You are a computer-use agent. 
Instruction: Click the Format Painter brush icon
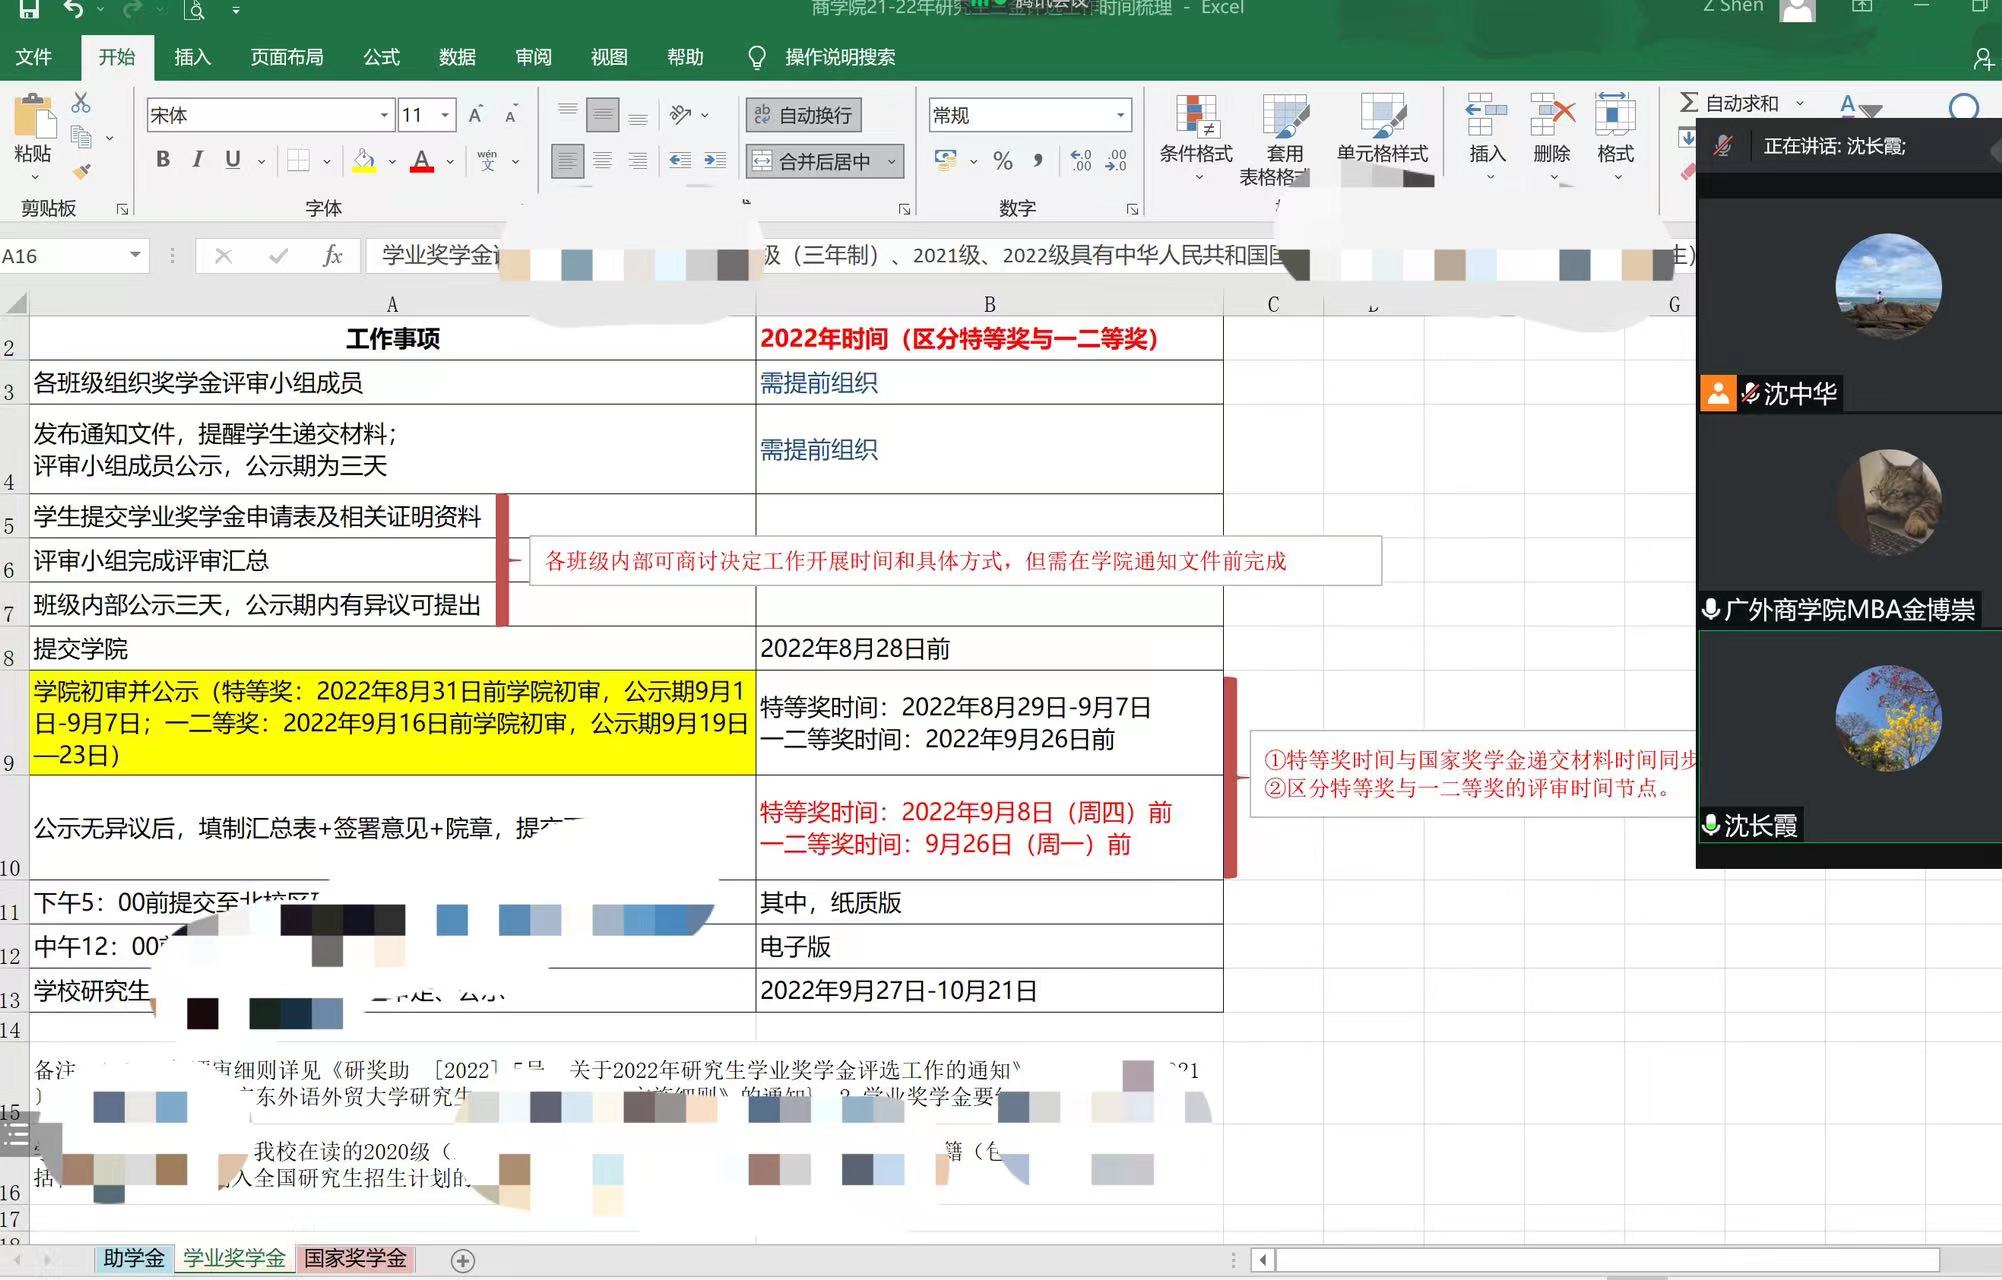coord(83,172)
